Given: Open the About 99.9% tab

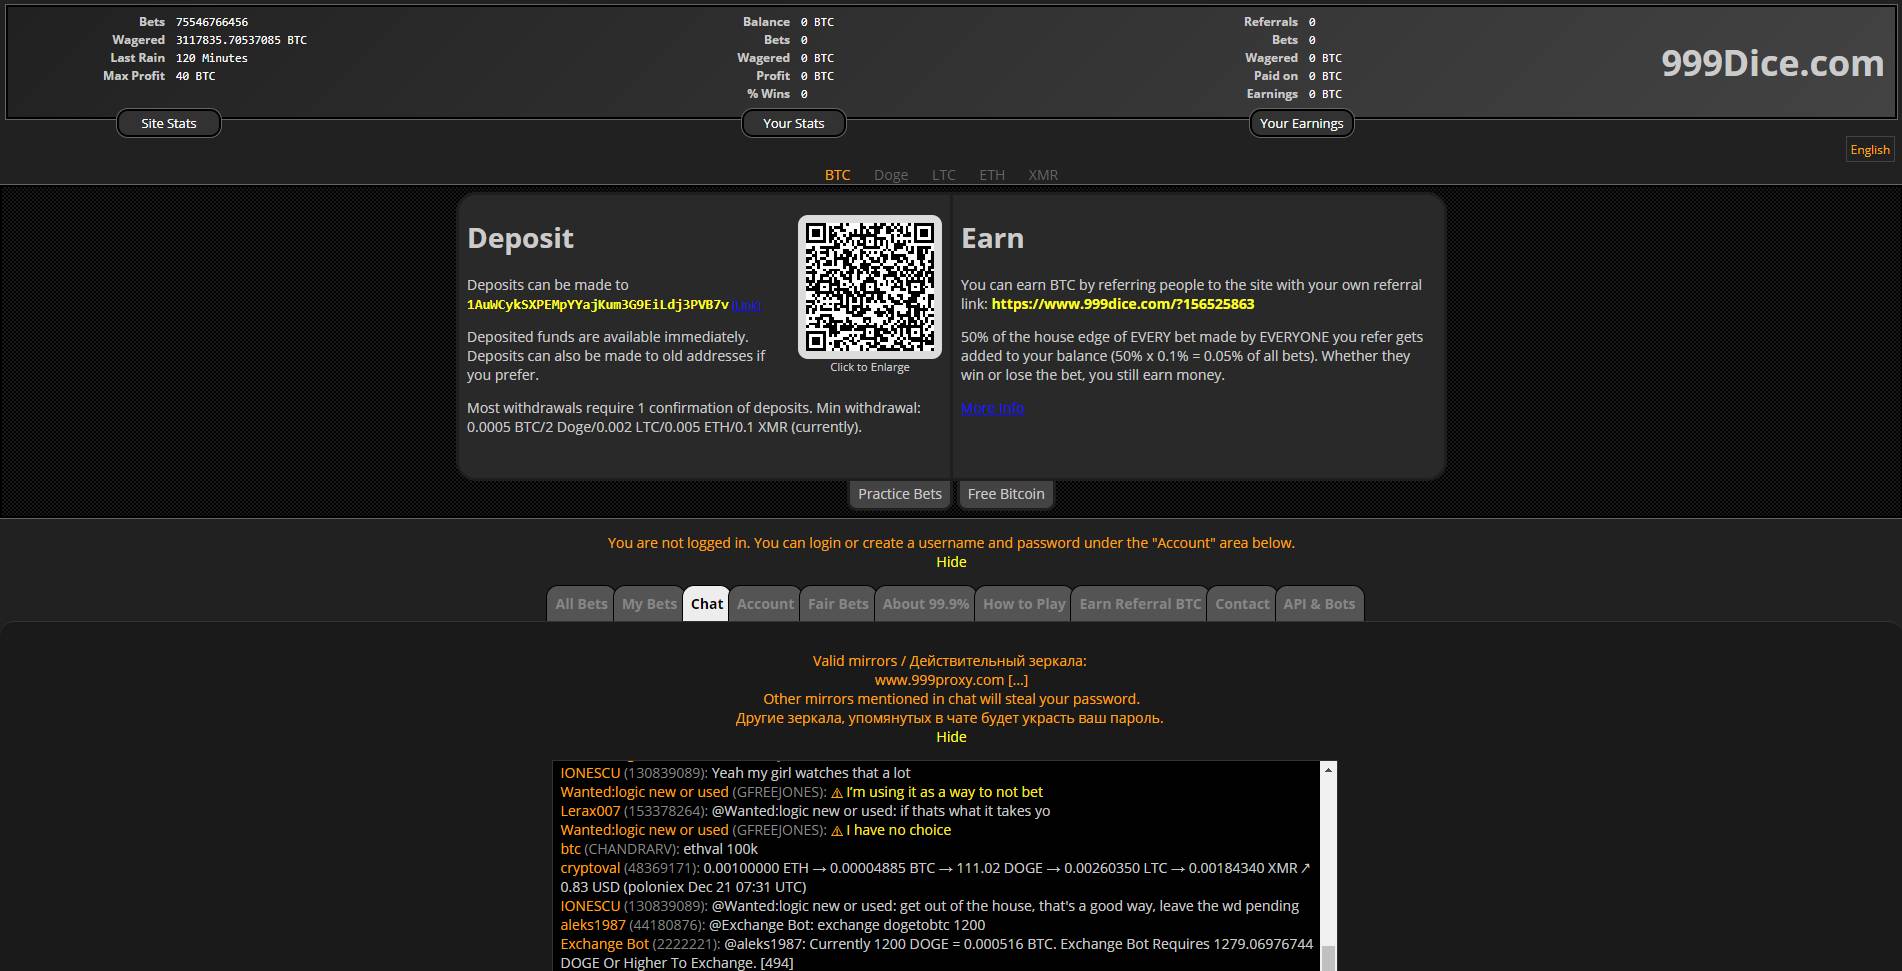Looking at the screenshot, I should click(925, 604).
